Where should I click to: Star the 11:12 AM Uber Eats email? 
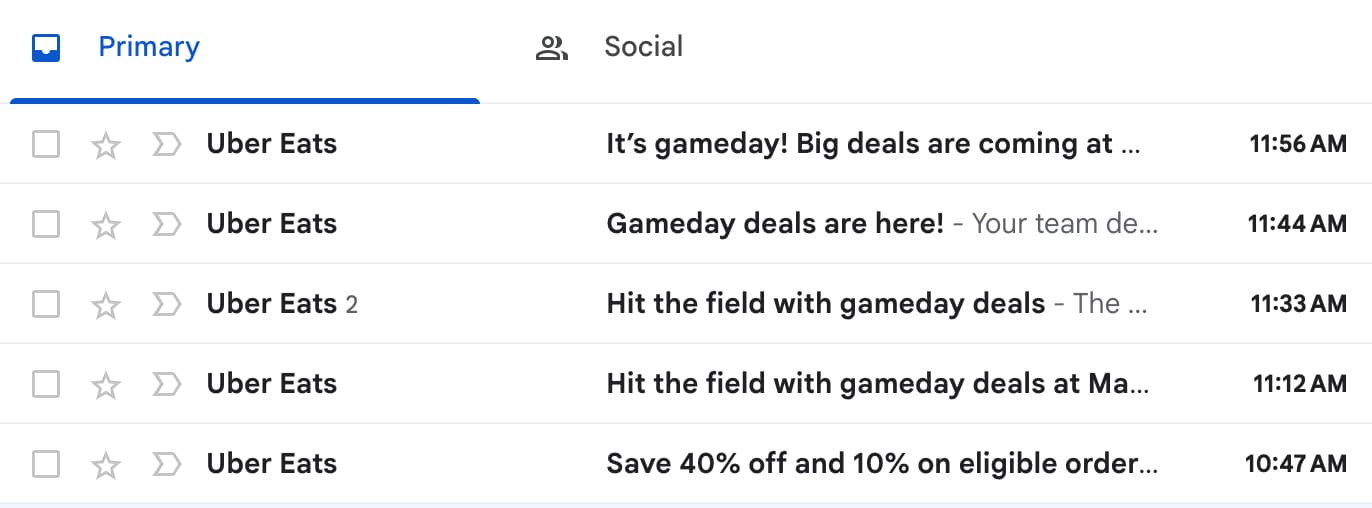106,385
